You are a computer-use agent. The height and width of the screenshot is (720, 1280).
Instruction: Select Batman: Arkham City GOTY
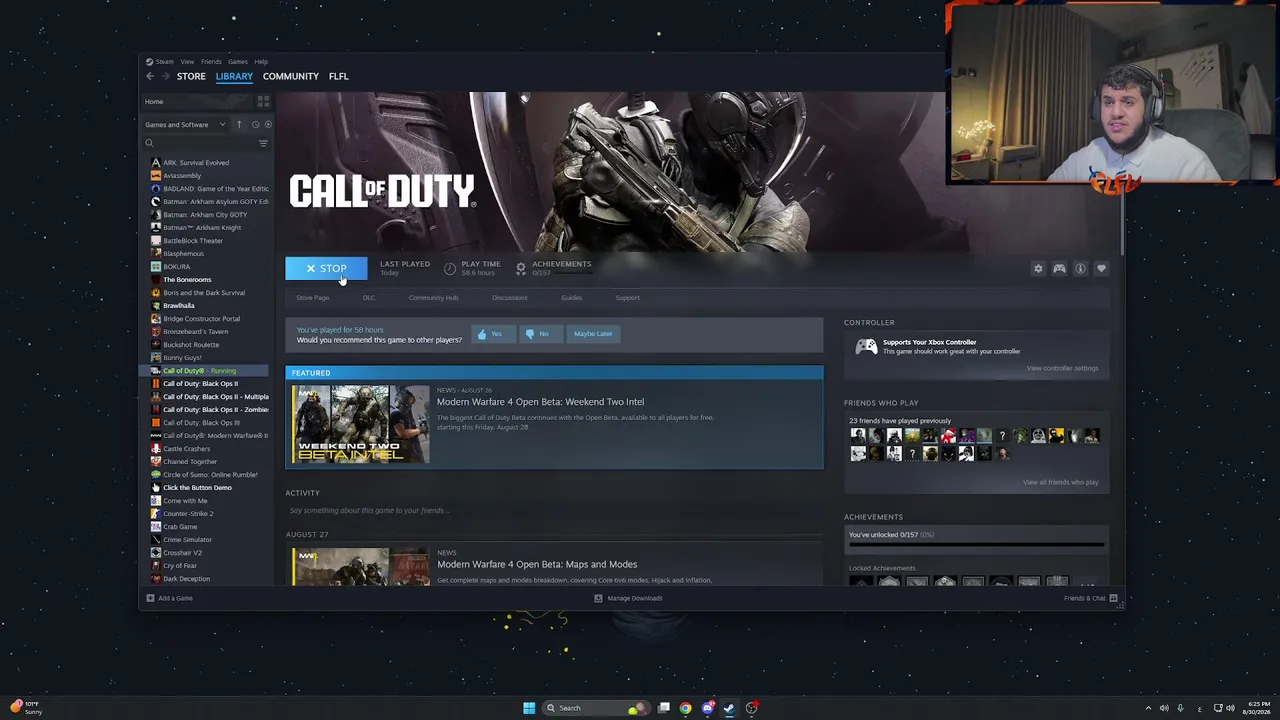204,215
